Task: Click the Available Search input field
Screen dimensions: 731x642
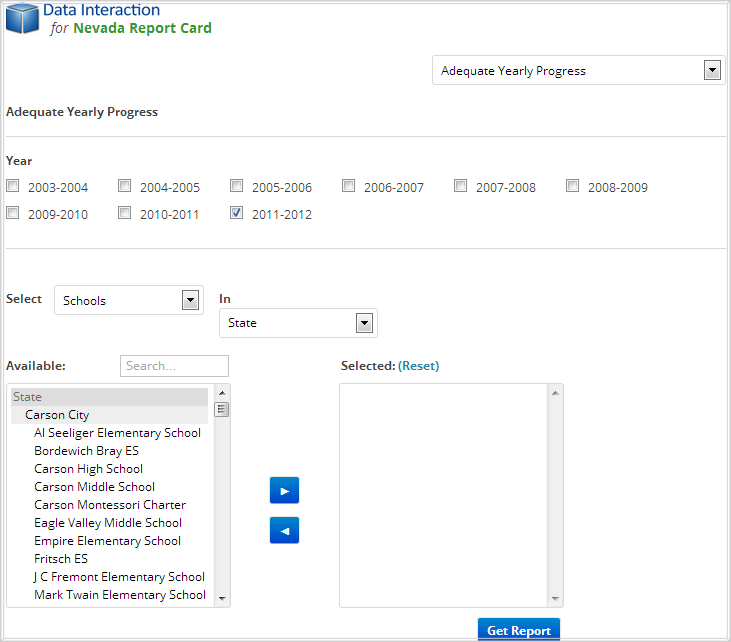Action: pos(174,366)
